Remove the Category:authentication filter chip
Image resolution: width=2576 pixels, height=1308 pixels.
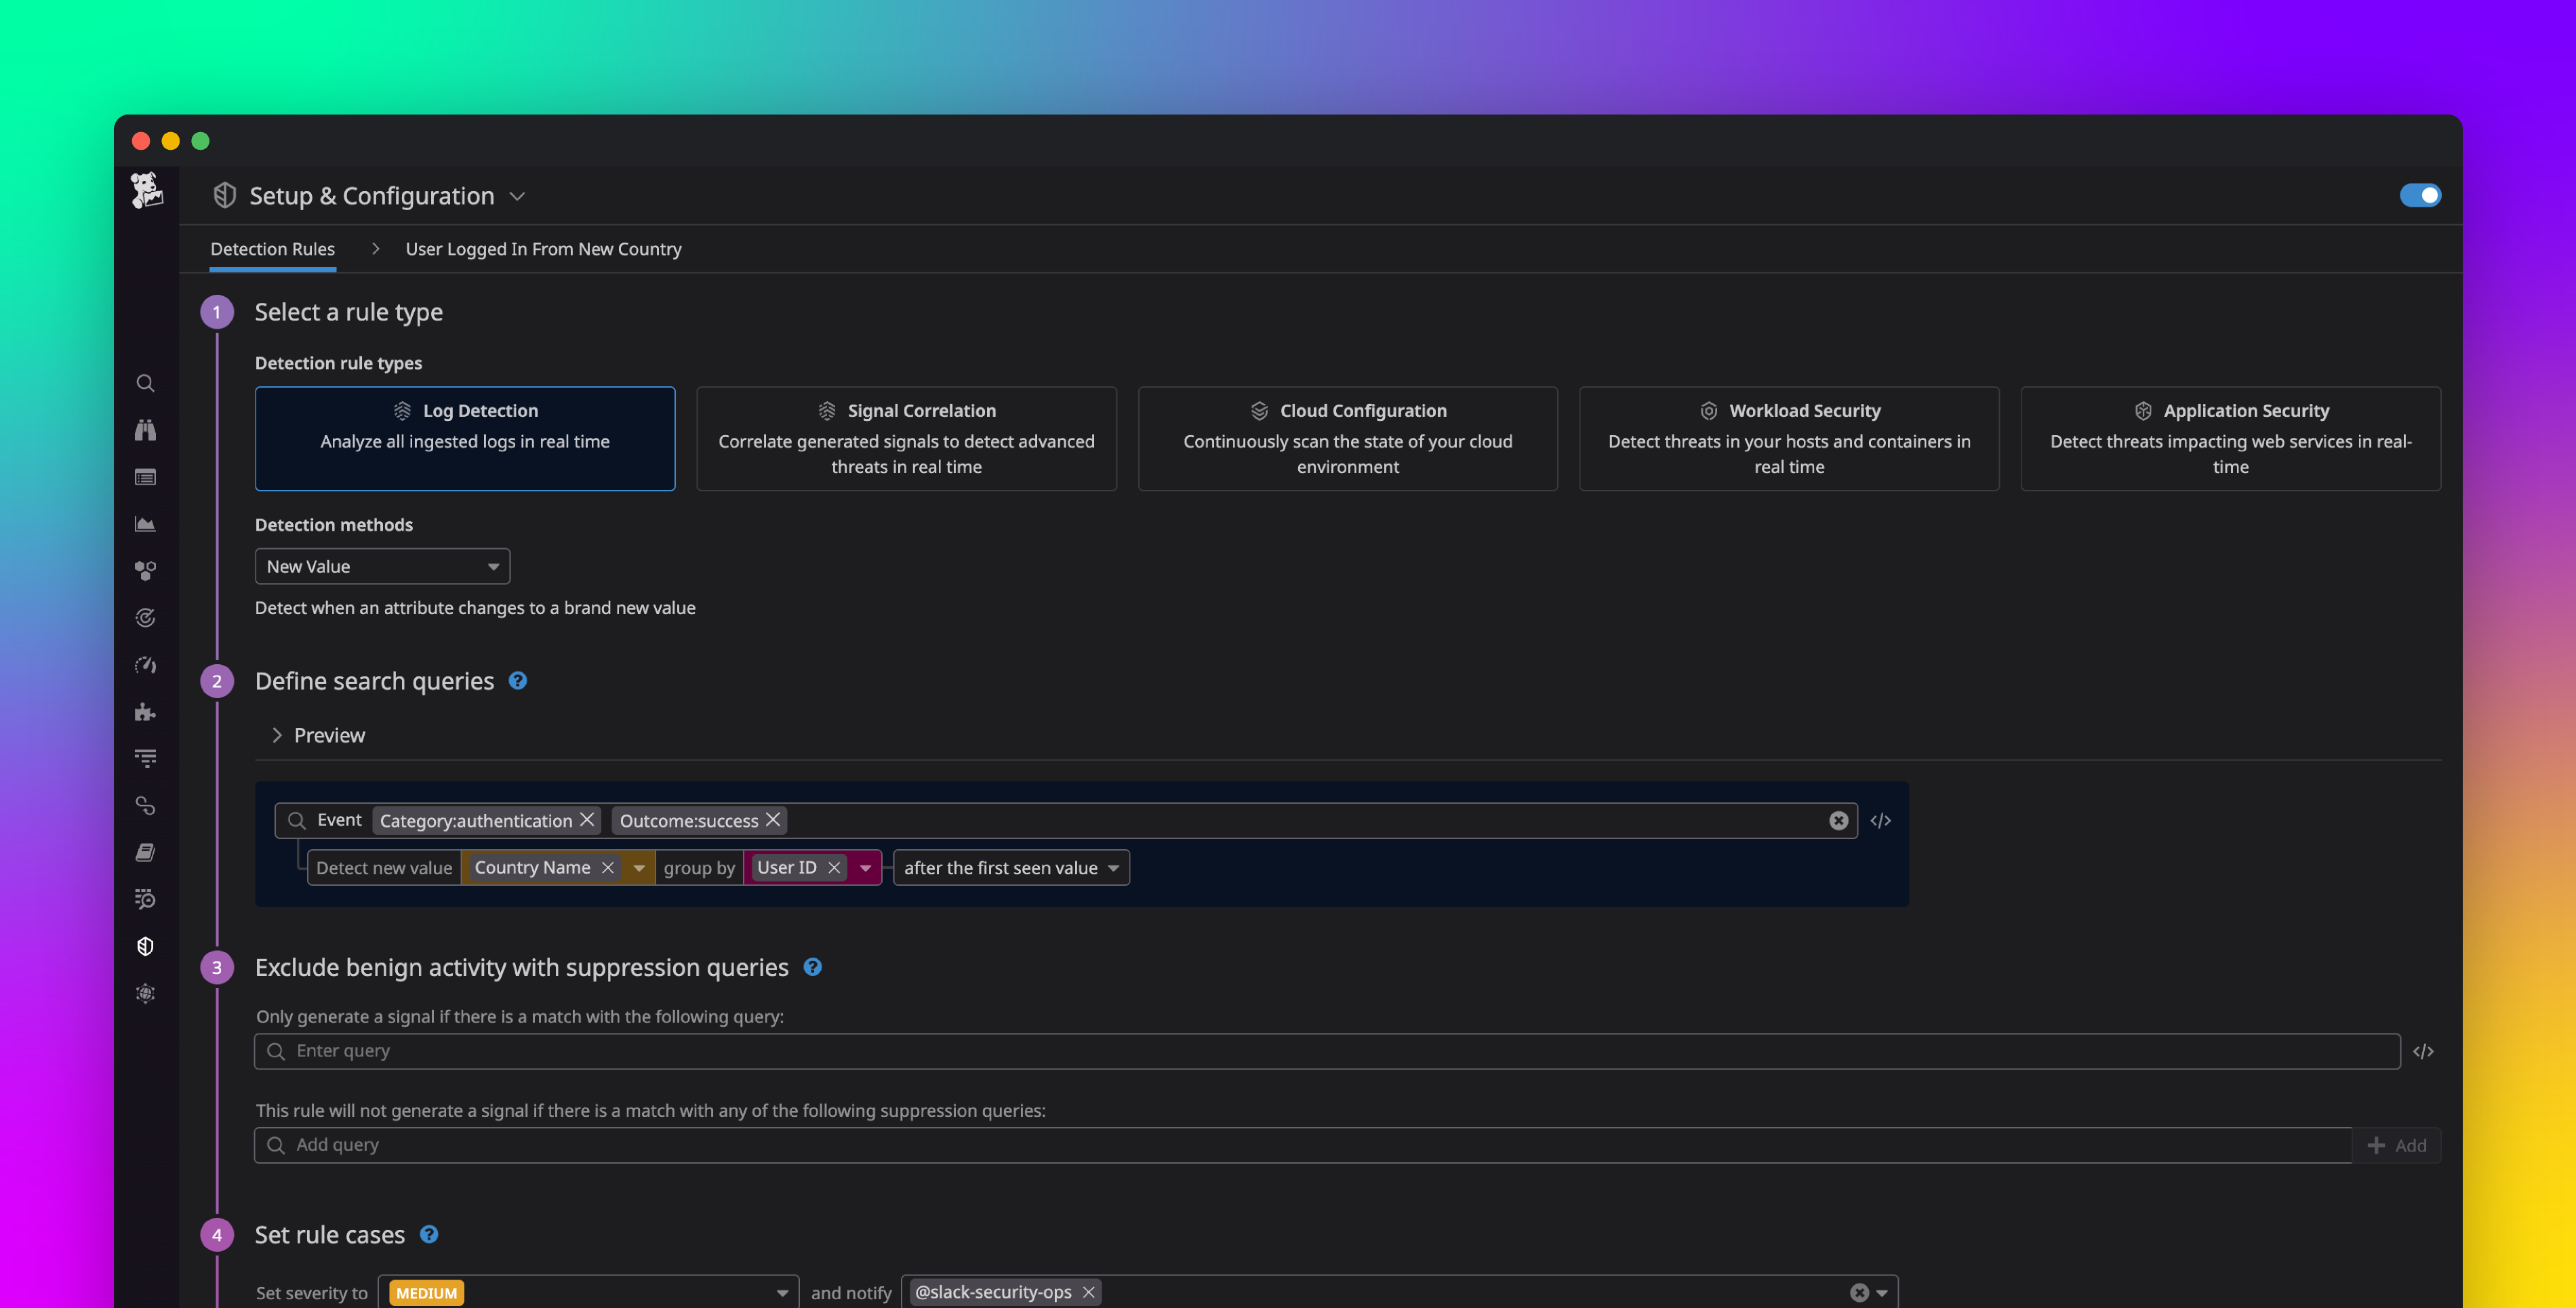[587, 819]
